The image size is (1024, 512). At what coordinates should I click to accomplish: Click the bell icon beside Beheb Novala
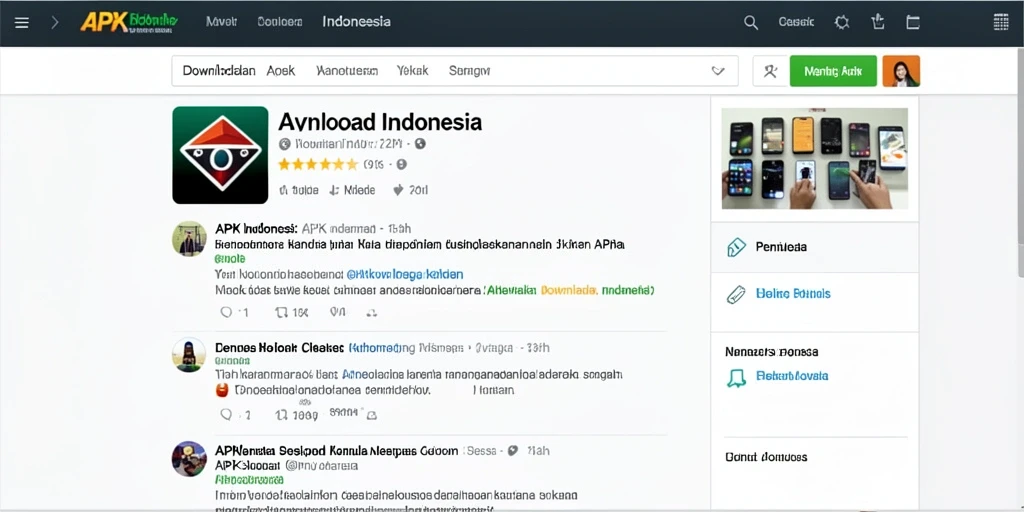click(x=736, y=377)
